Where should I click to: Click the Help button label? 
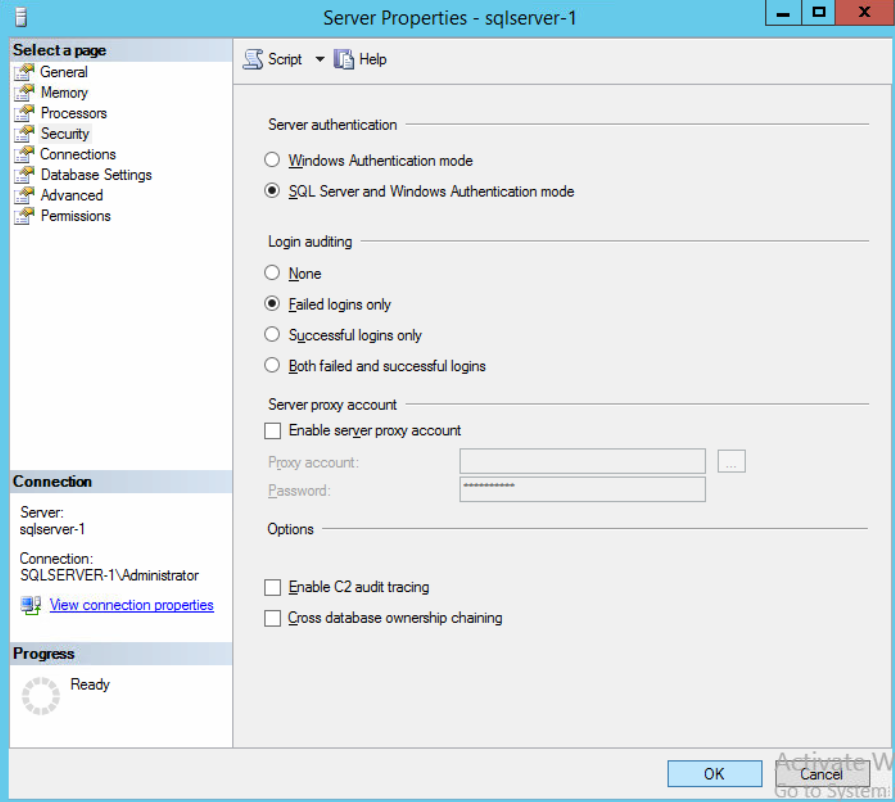tap(373, 59)
